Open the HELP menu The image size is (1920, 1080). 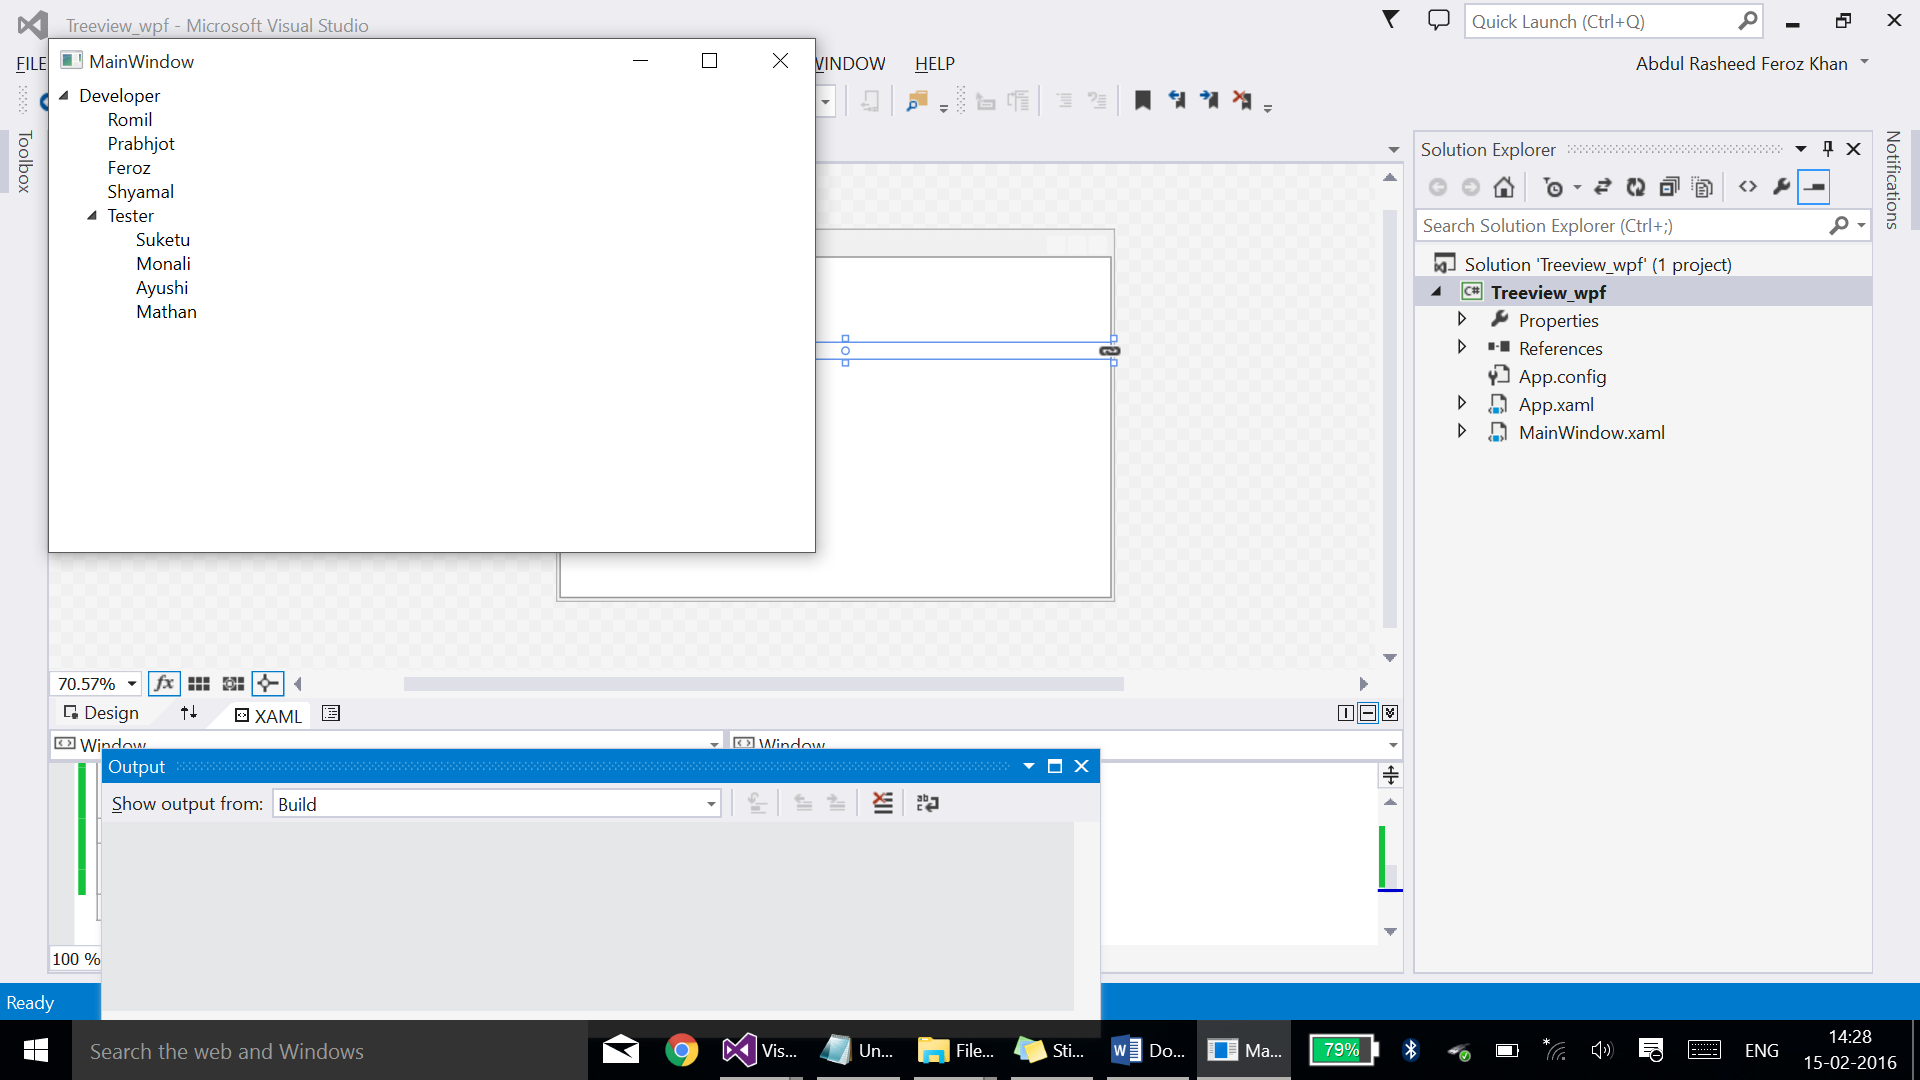tap(934, 64)
